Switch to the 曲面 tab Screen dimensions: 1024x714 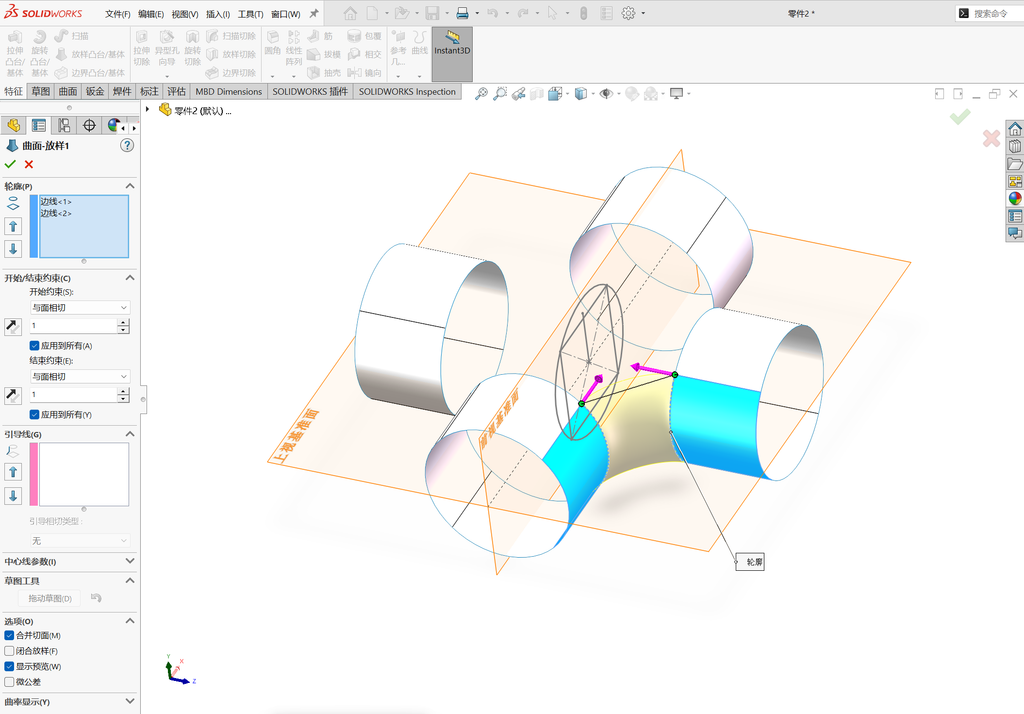[x=67, y=91]
